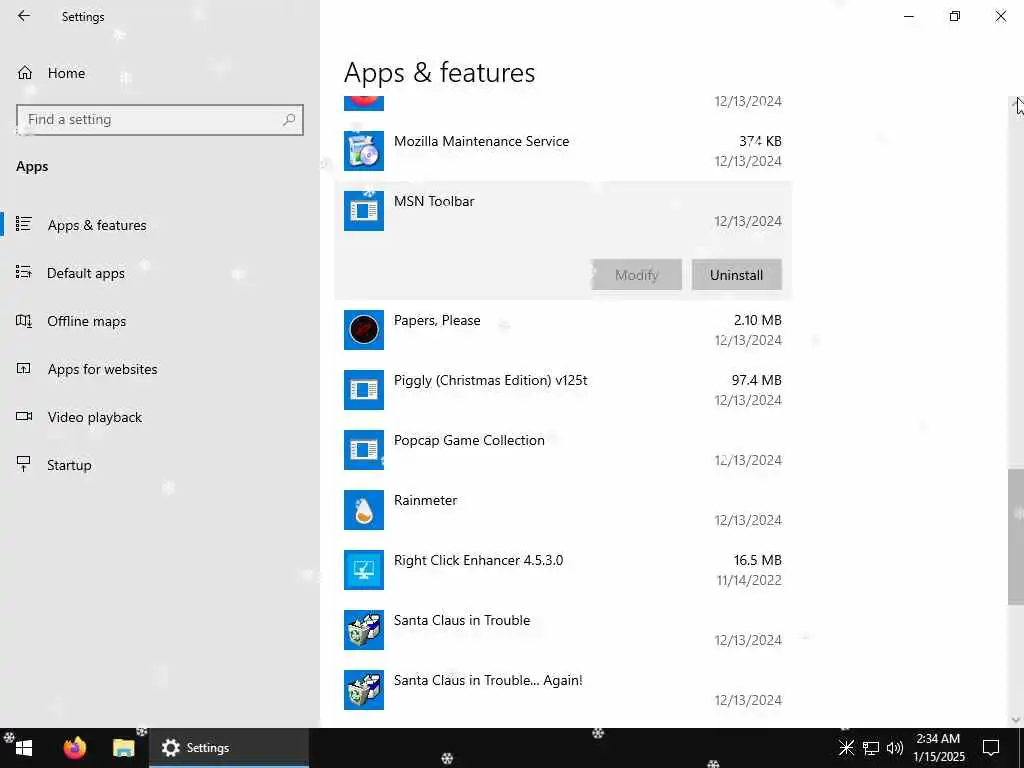Screen dimensions: 1024x768
Task: Click the scrollbar thumb in apps list
Action: [1016, 537]
